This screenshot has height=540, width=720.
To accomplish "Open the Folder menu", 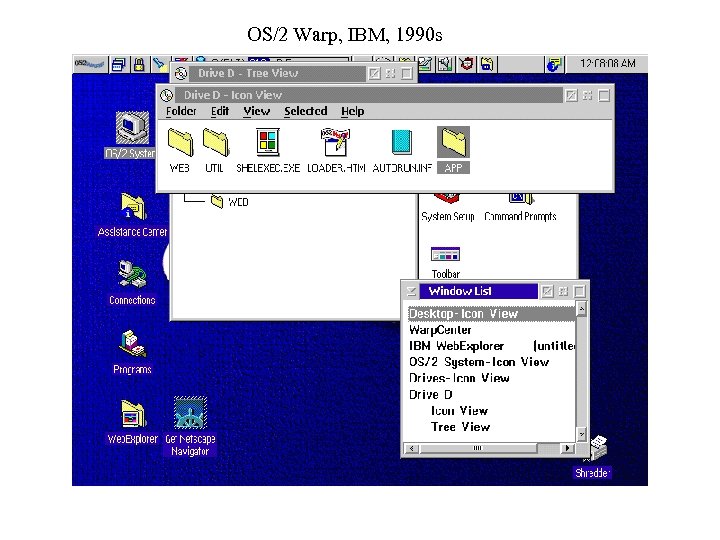I will 181,111.
